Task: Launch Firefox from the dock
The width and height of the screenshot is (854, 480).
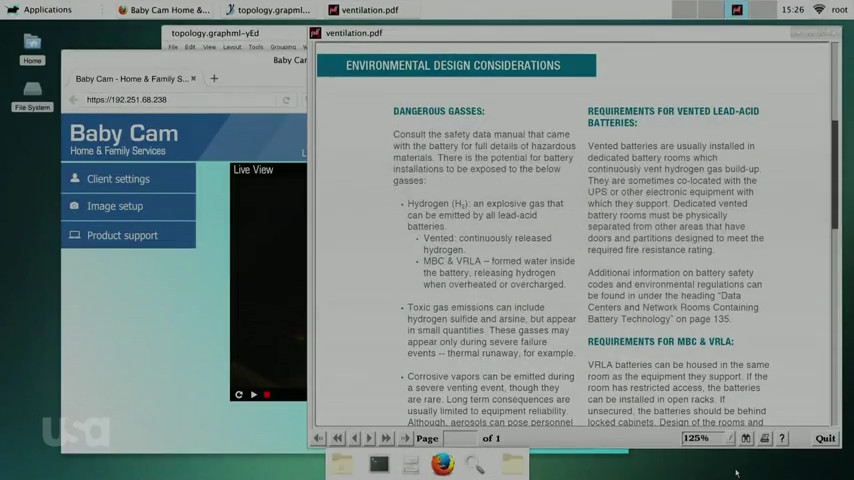Action: tap(443, 464)
